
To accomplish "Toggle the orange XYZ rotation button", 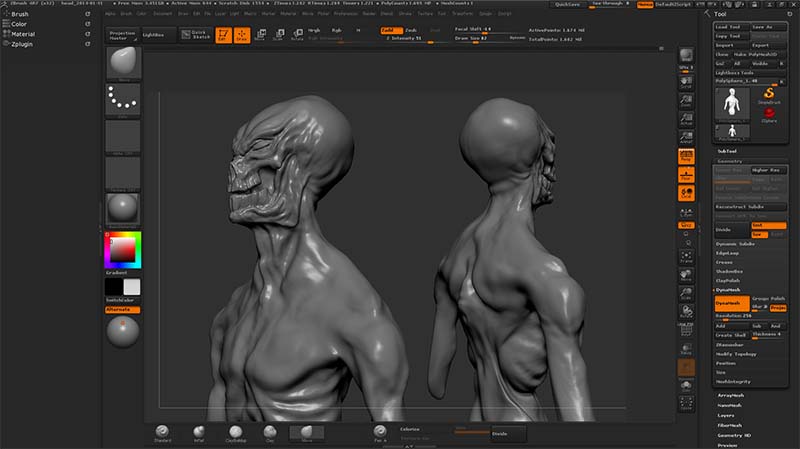I will click(686, 225).
